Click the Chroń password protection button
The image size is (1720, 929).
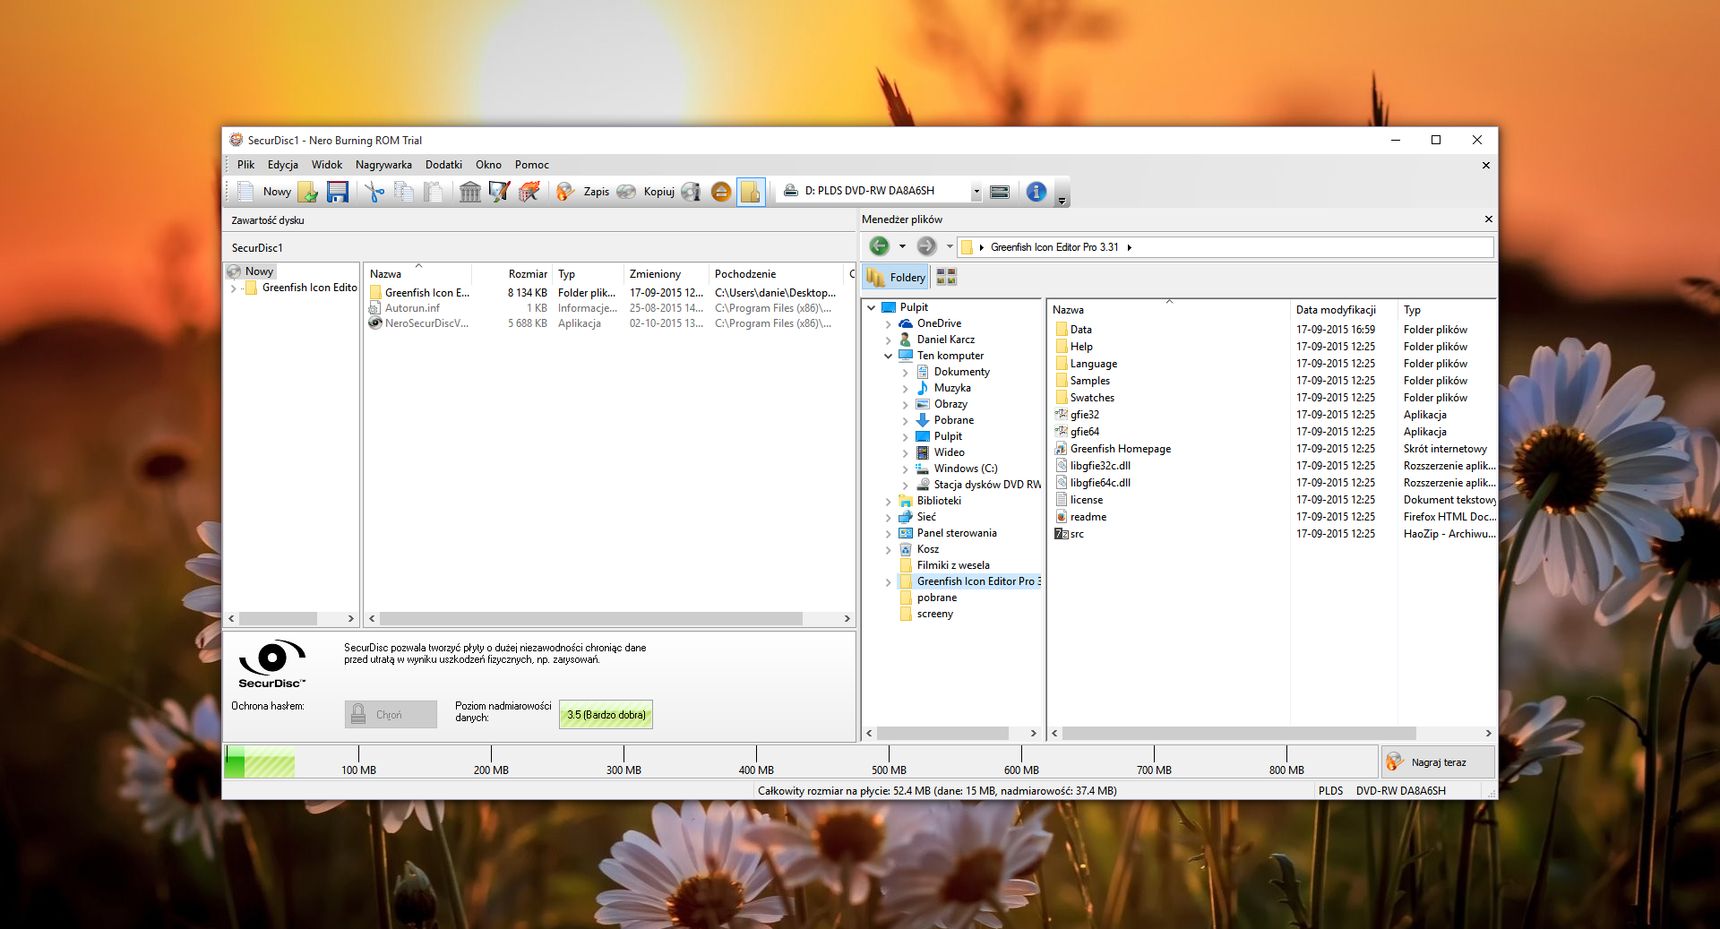(391, 714)
